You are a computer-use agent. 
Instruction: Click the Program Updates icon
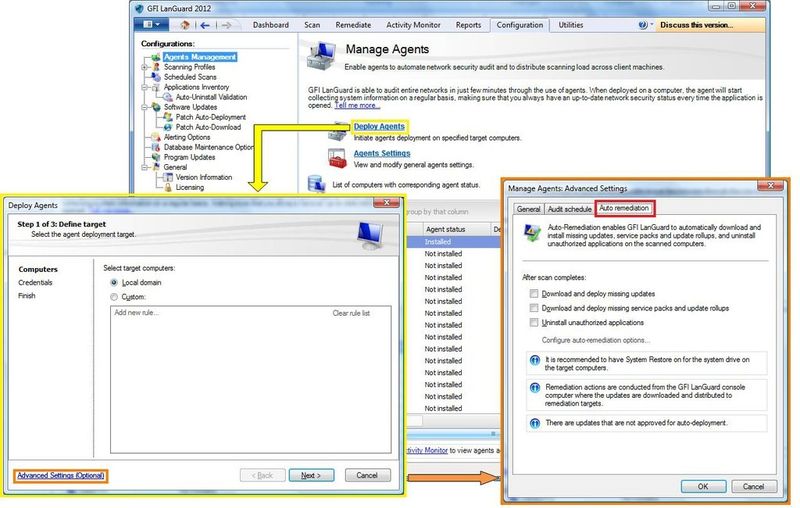point(156,157)
